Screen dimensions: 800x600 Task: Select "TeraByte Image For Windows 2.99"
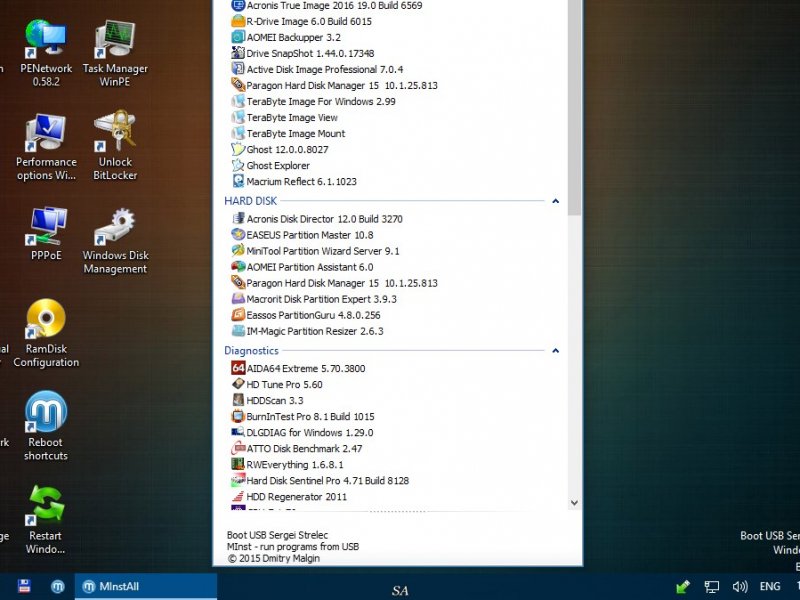(x=321, y=102)
